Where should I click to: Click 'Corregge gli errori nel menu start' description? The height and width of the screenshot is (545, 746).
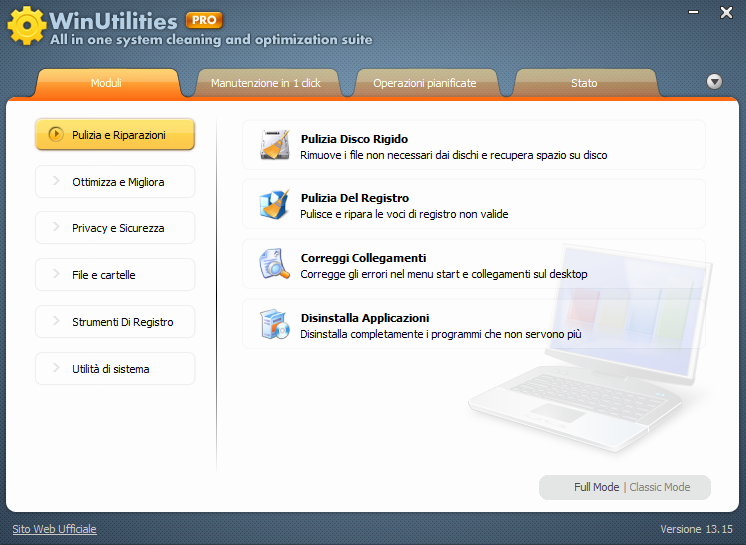coord(444,274)
